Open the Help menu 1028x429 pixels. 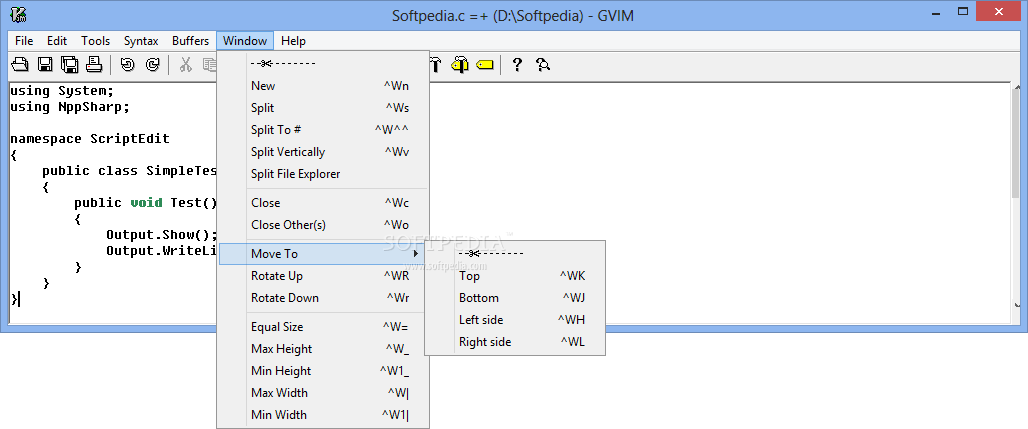pyautogui.click(x=293, y=41)
